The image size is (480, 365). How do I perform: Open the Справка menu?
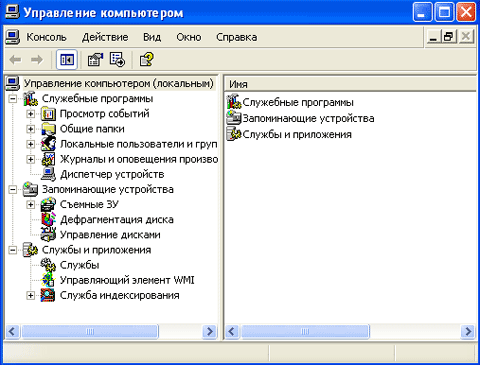(236, 37)
